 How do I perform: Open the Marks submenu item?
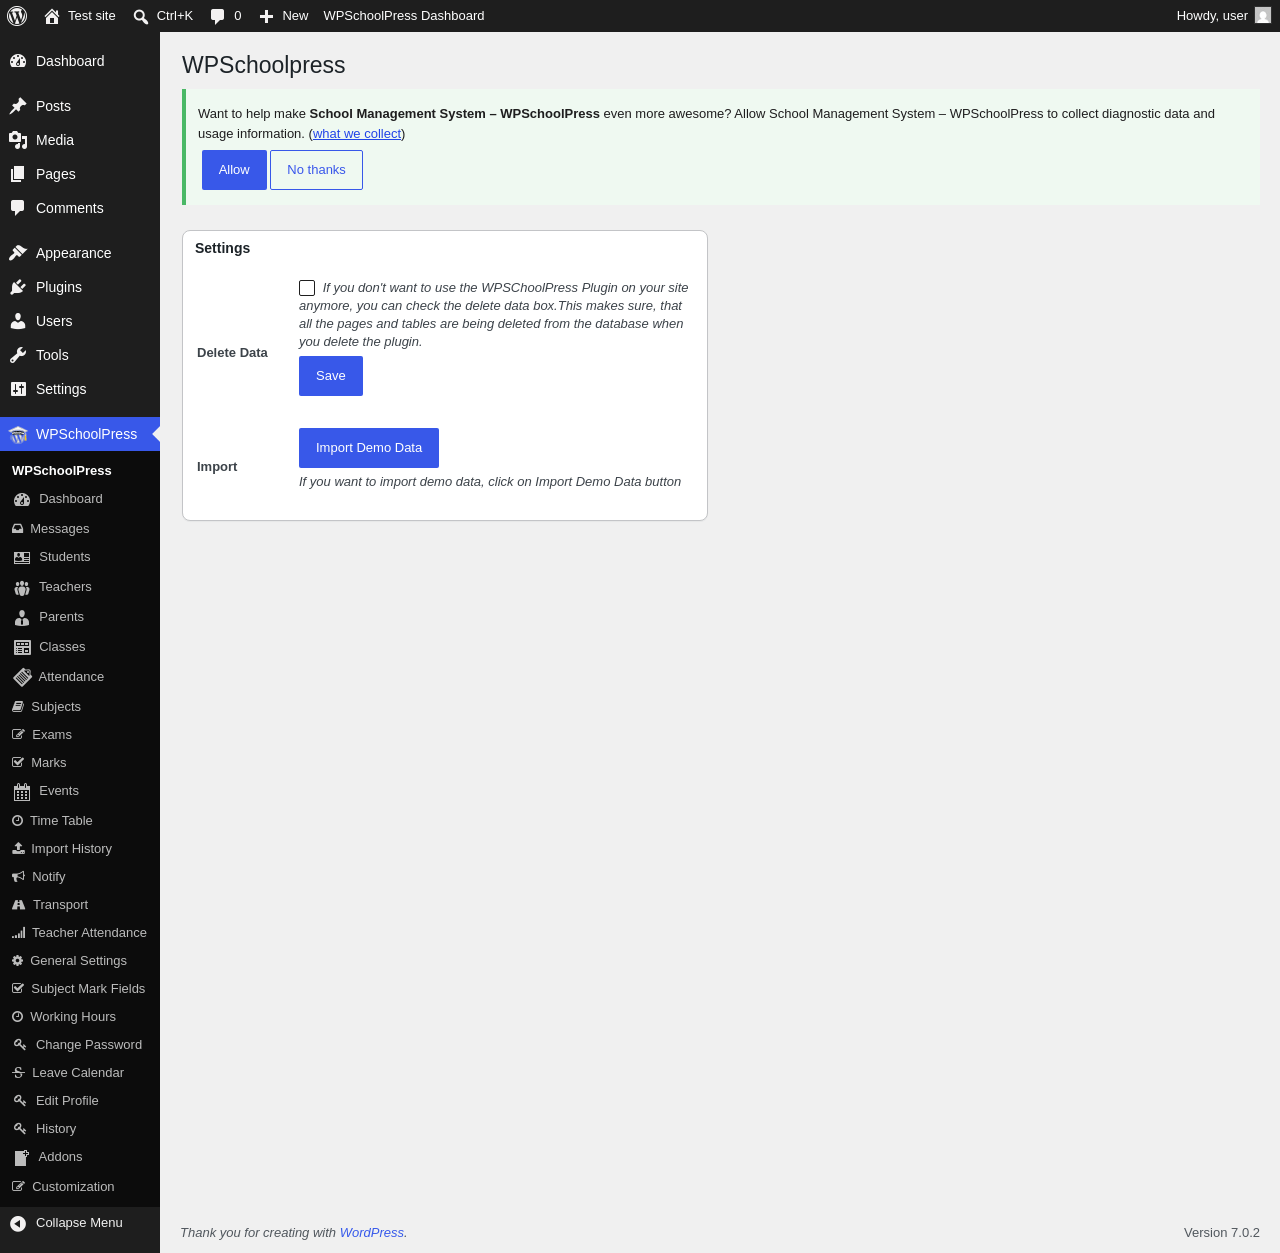point(80,762)
